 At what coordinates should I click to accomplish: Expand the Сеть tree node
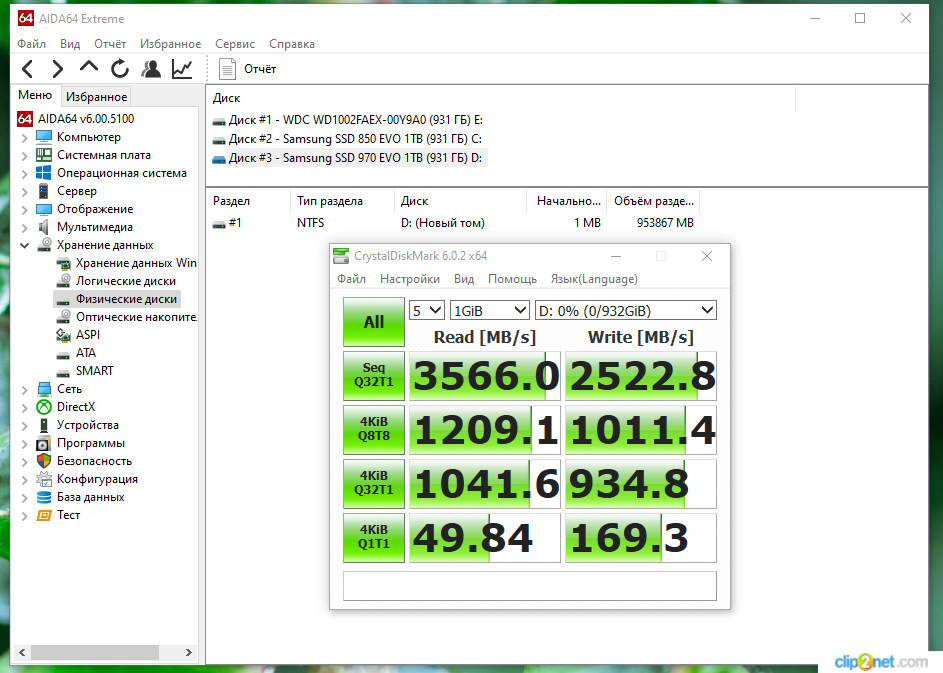[24, 390]
